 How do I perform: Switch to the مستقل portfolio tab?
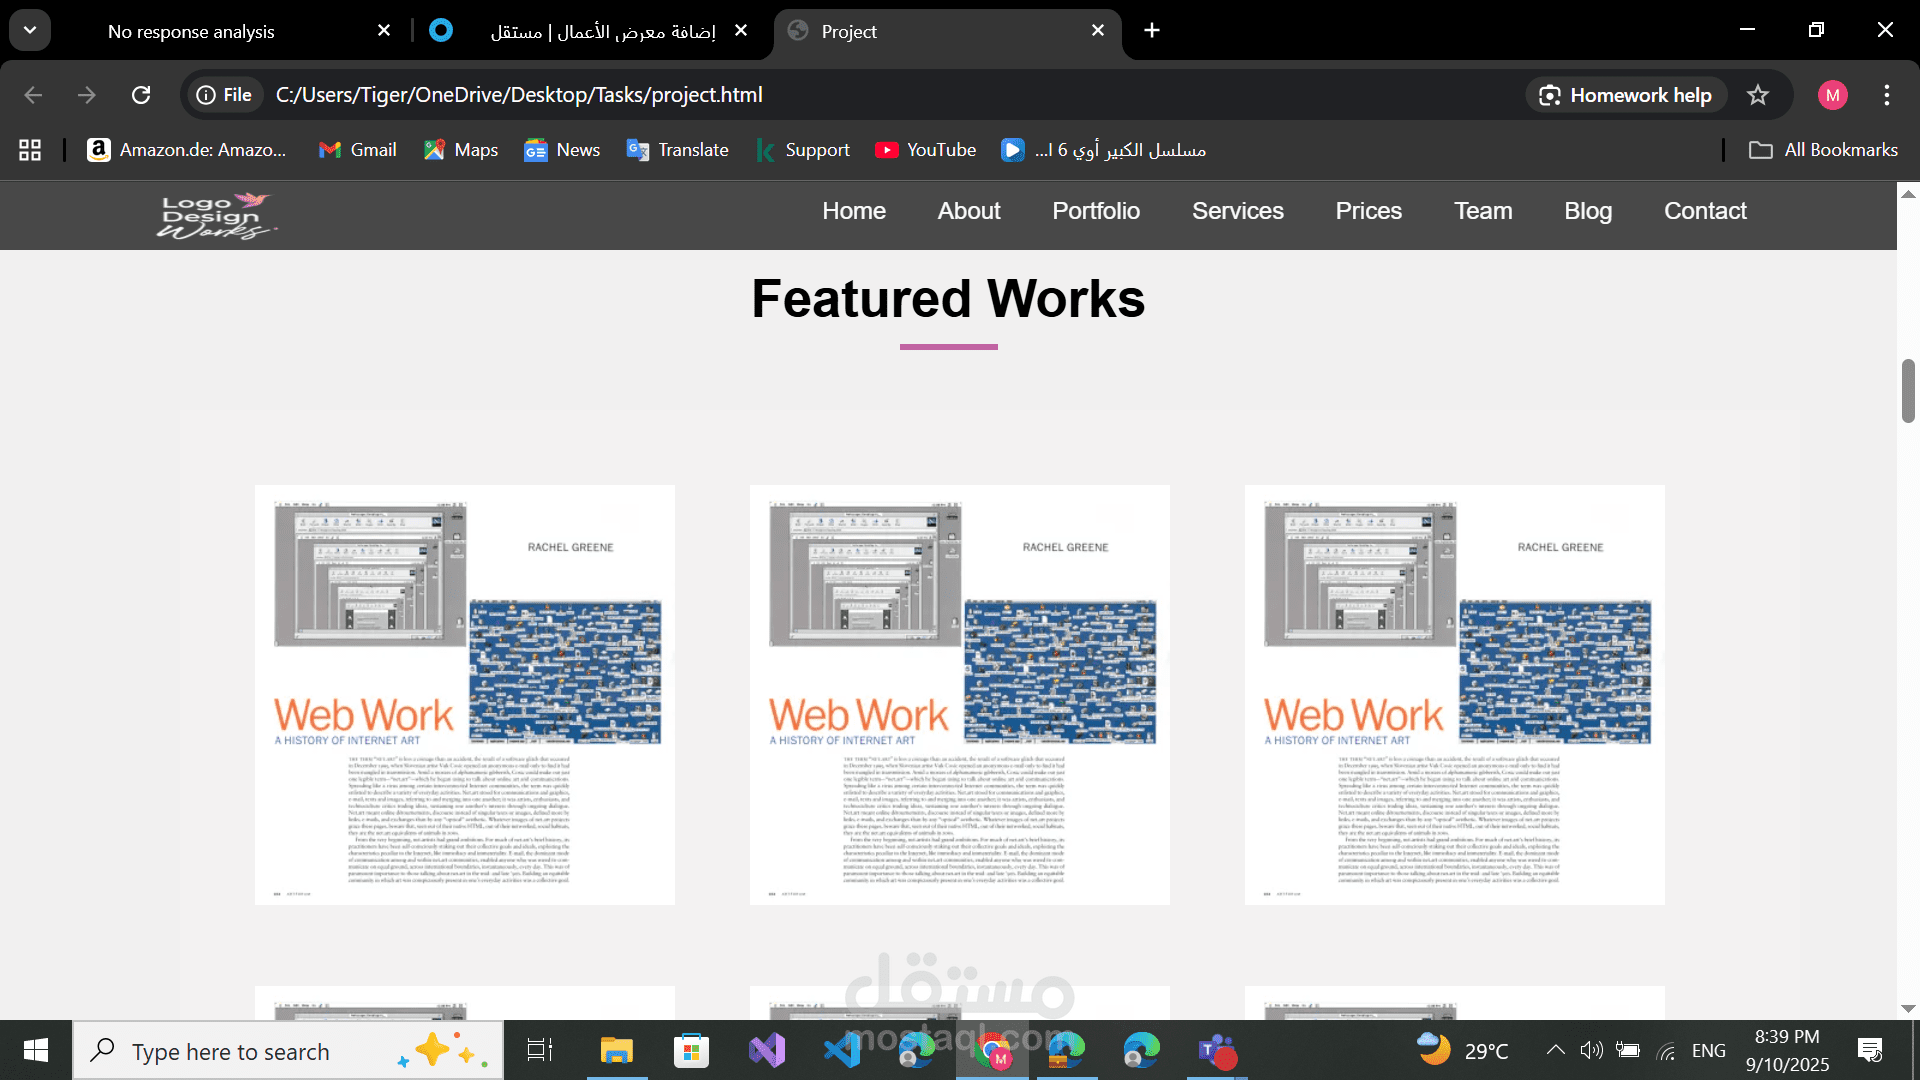click(x=602, y=32)
